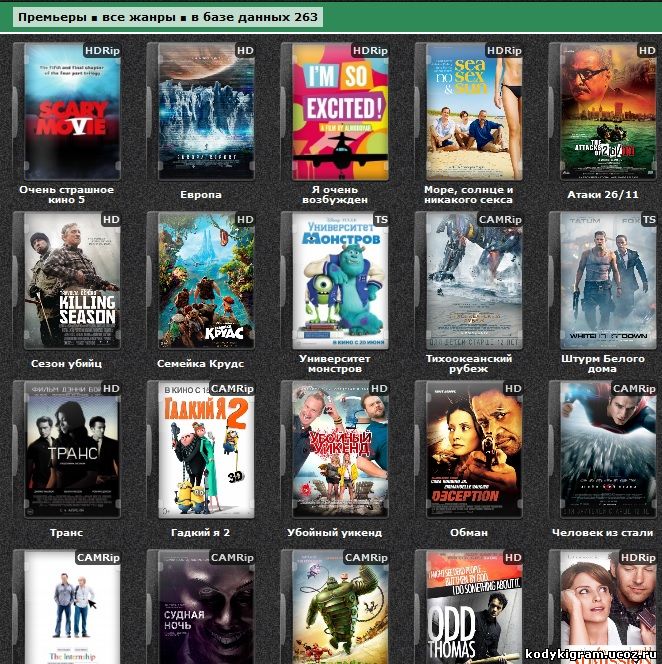Click HD badge on Обман poster
662x664 pixels.
[x=513, y=388]
